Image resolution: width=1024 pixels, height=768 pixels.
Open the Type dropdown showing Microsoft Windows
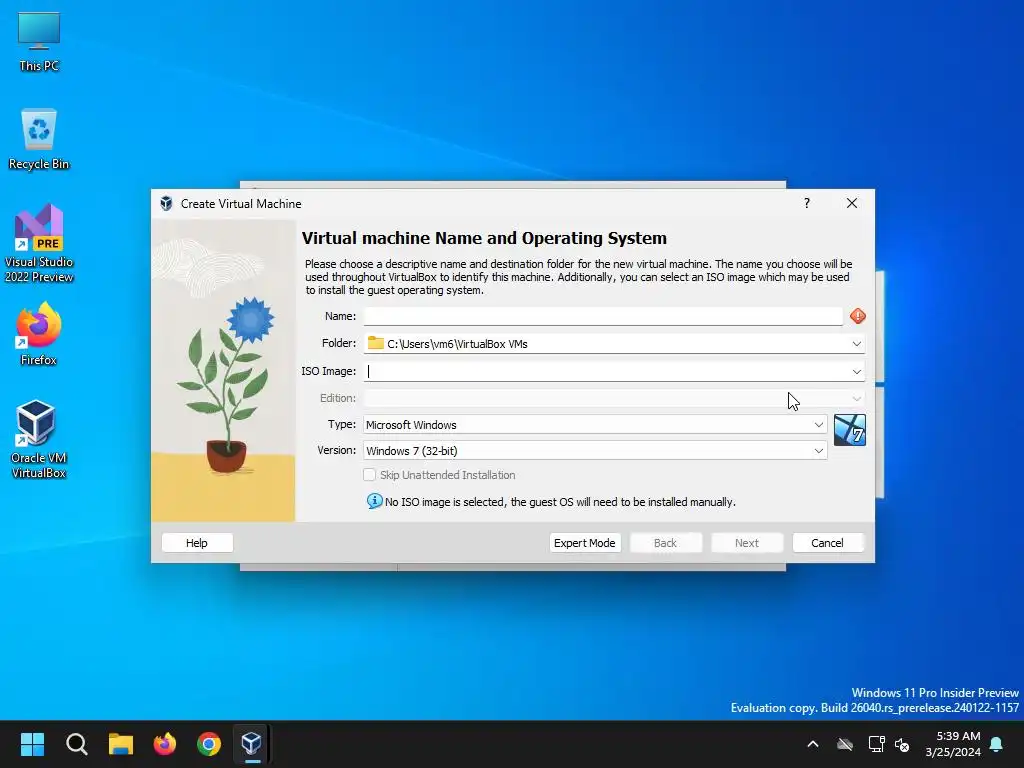[595, 424]
